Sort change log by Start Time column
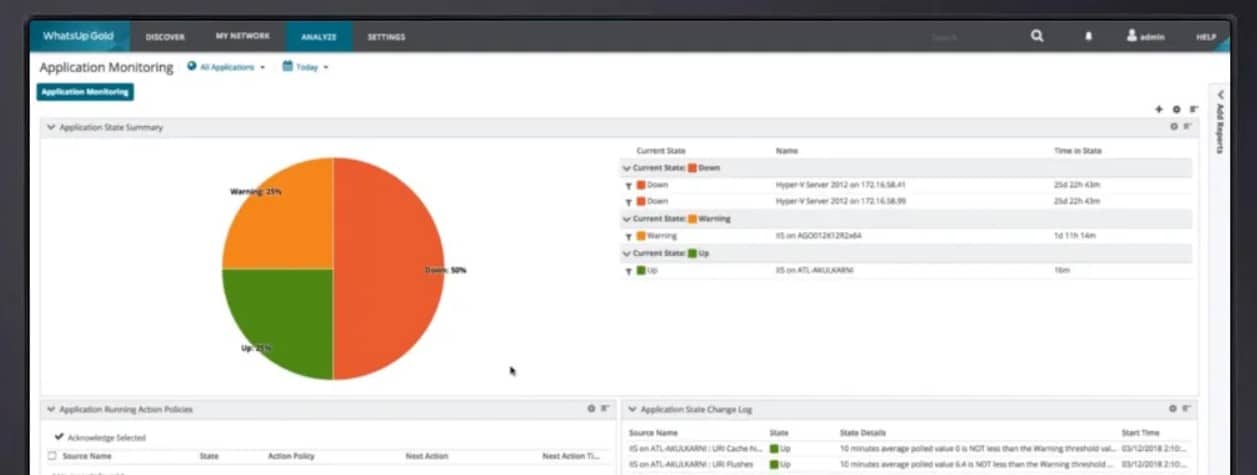The width and height of the screenshot is (1257, 475). (1141, 433)
